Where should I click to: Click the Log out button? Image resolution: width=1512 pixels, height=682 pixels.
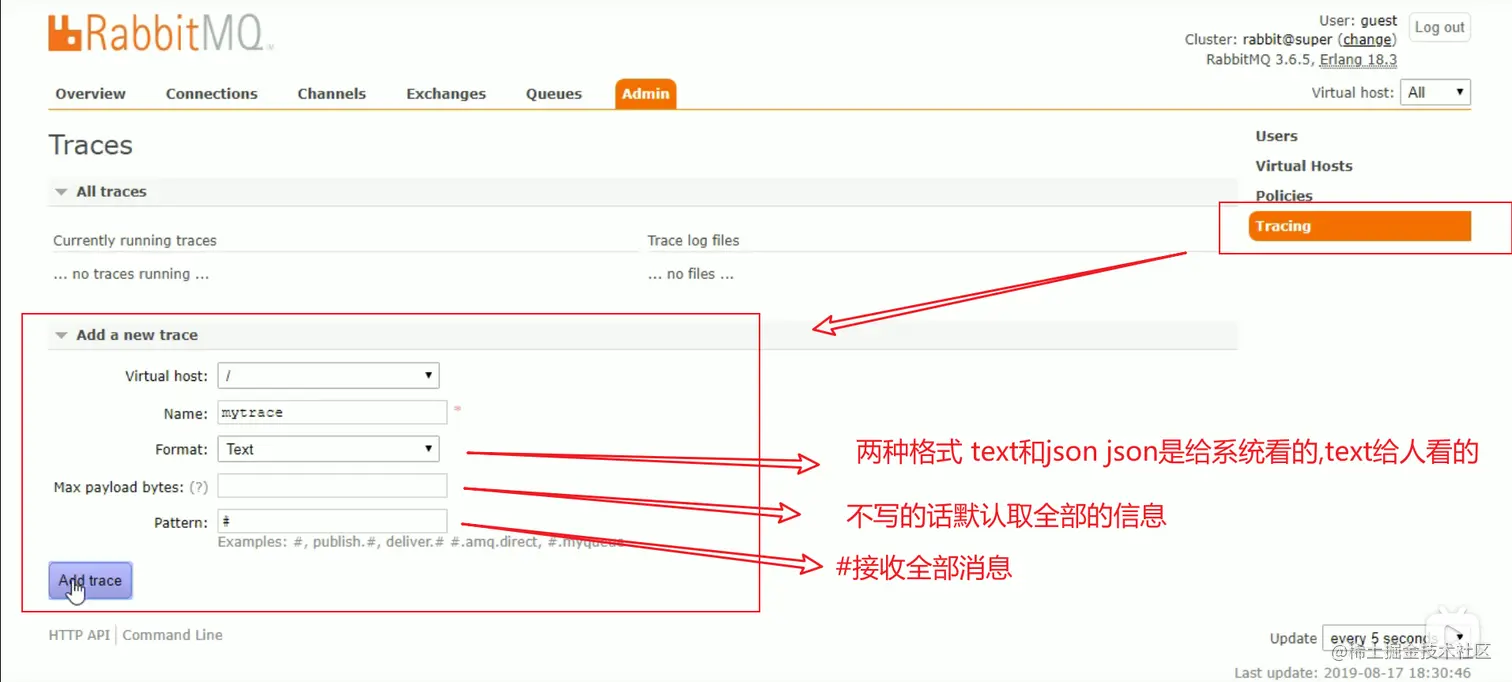click(1439, 27)
